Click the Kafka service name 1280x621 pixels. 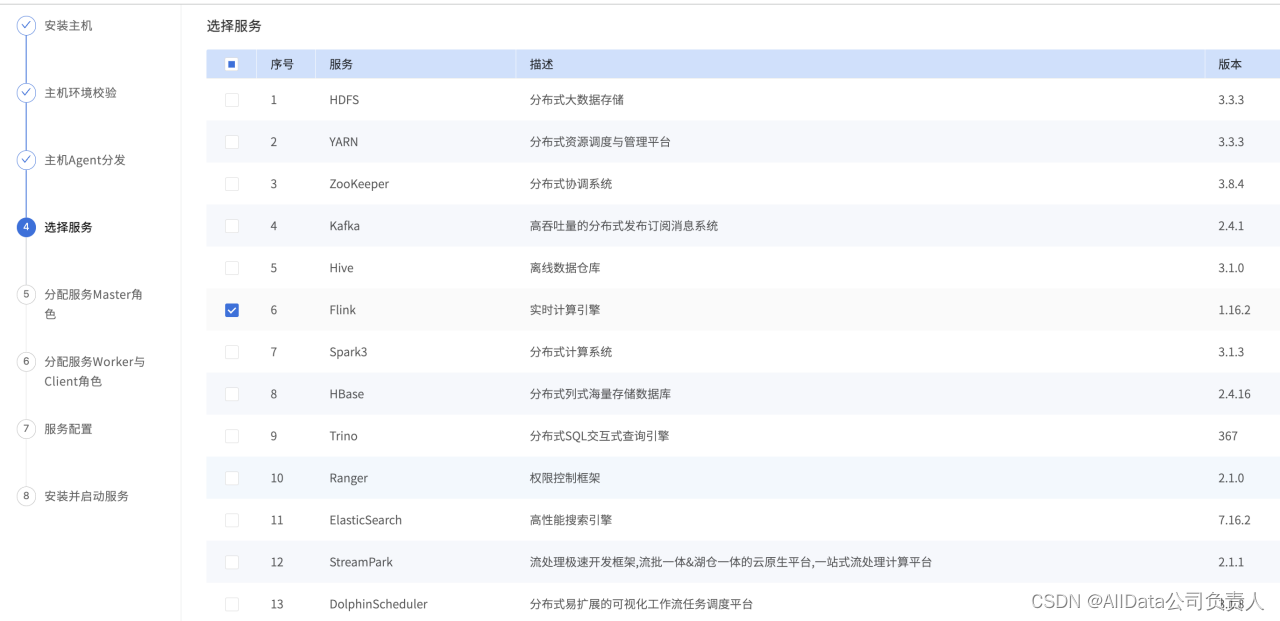[344, 226]
